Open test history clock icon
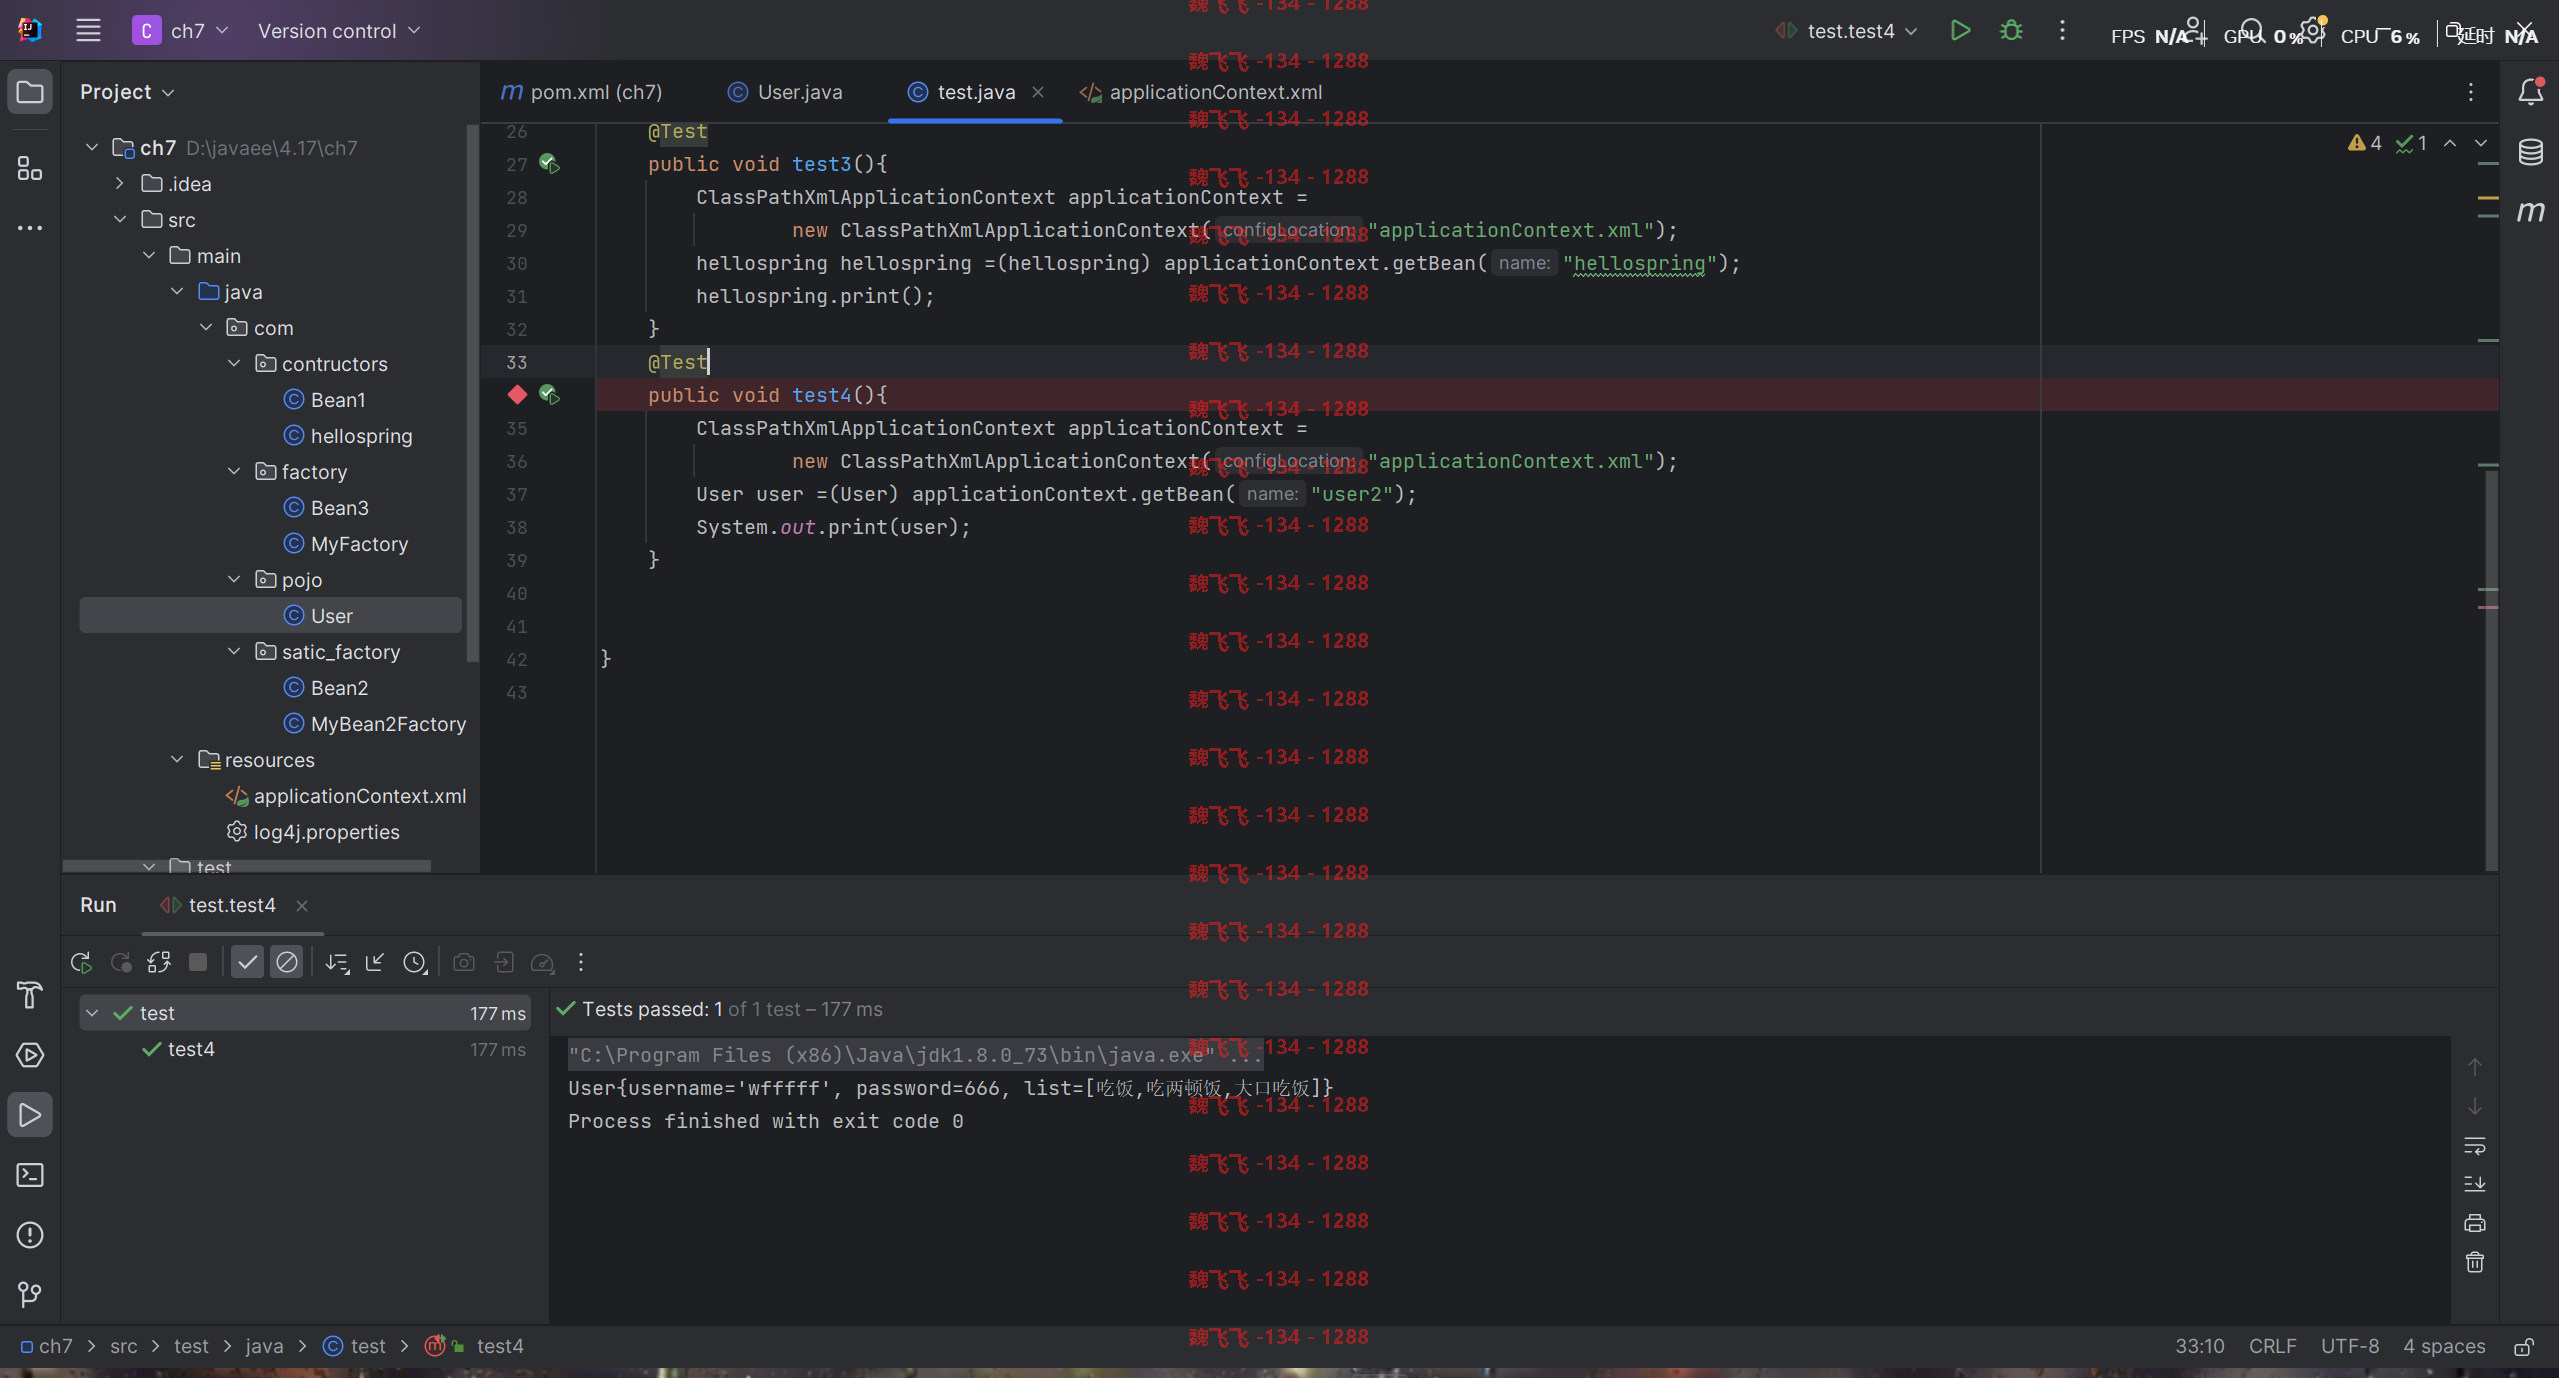Screen dimensions: 2559x1378 click(x=415, y=963)
